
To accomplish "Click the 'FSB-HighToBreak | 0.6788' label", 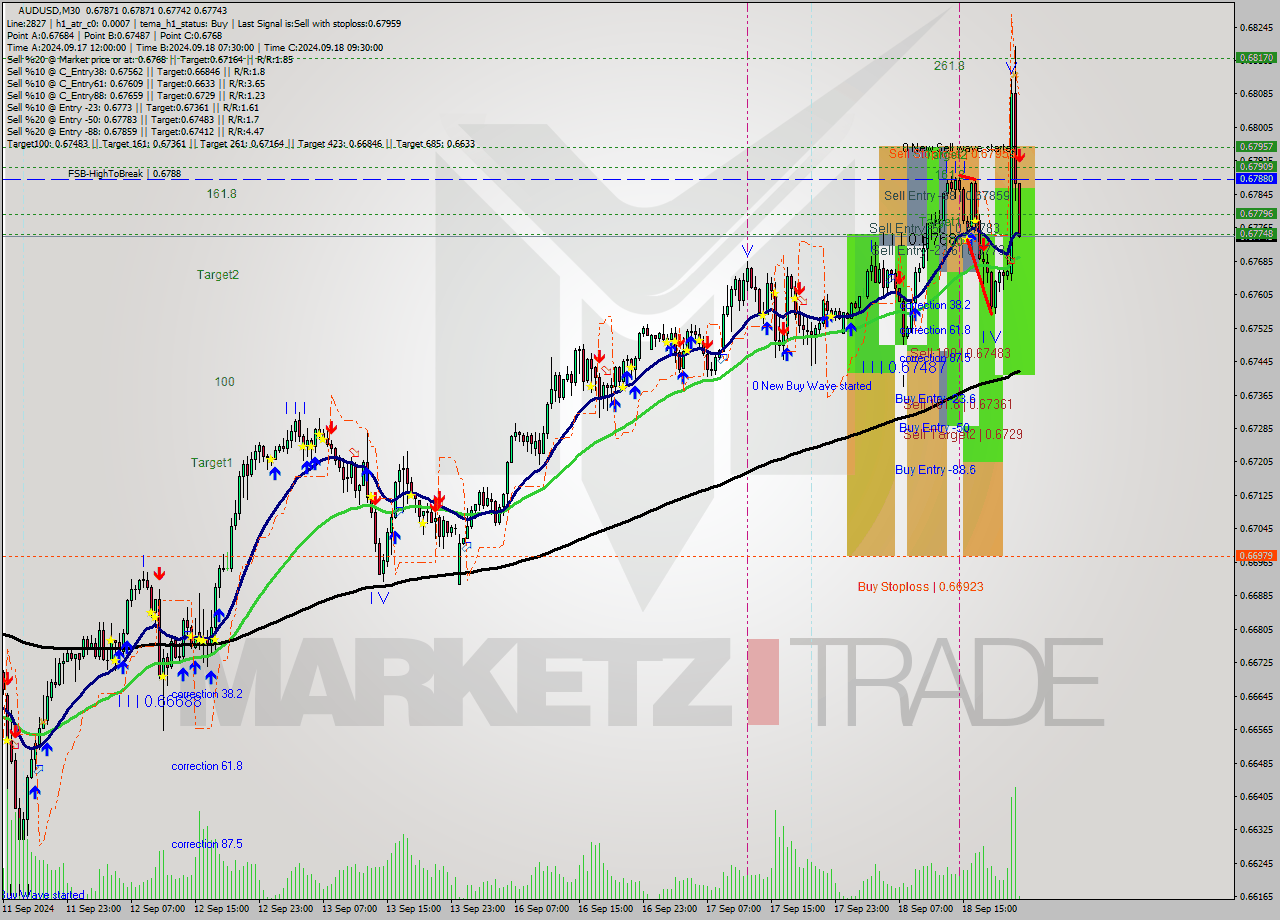I will 124,174.
